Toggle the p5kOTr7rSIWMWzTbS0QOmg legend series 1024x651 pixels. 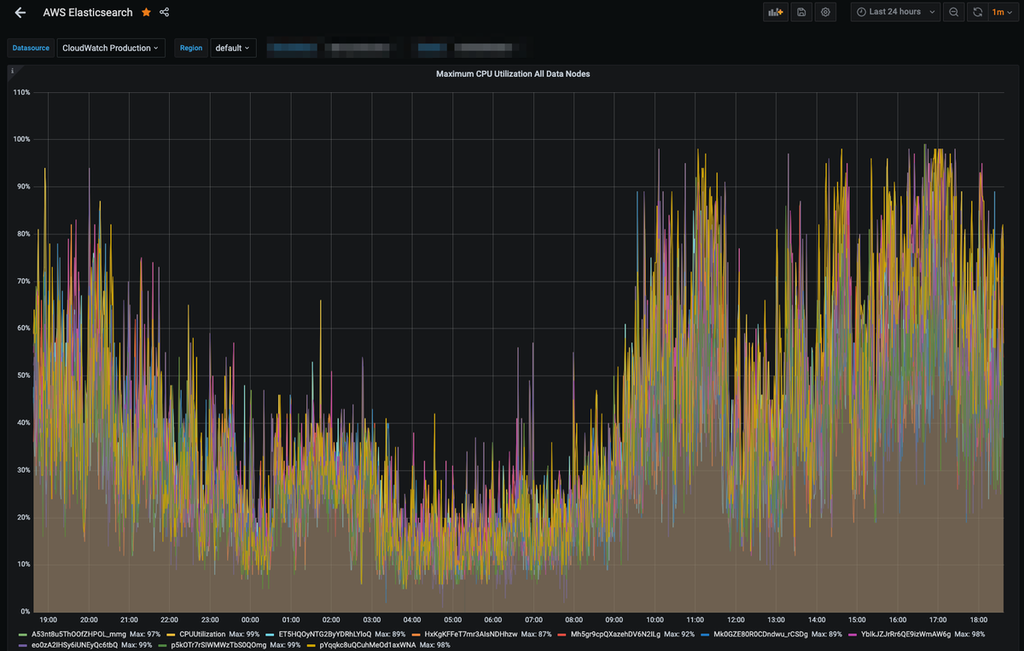click(218, 645)
